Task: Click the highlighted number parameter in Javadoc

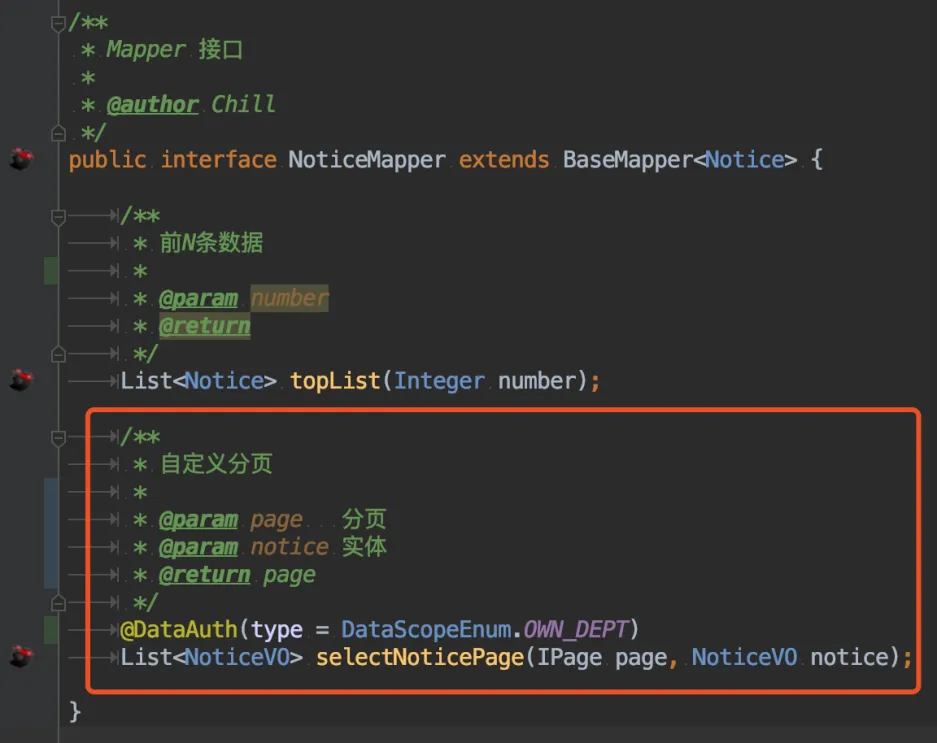Action: (289, 298)
